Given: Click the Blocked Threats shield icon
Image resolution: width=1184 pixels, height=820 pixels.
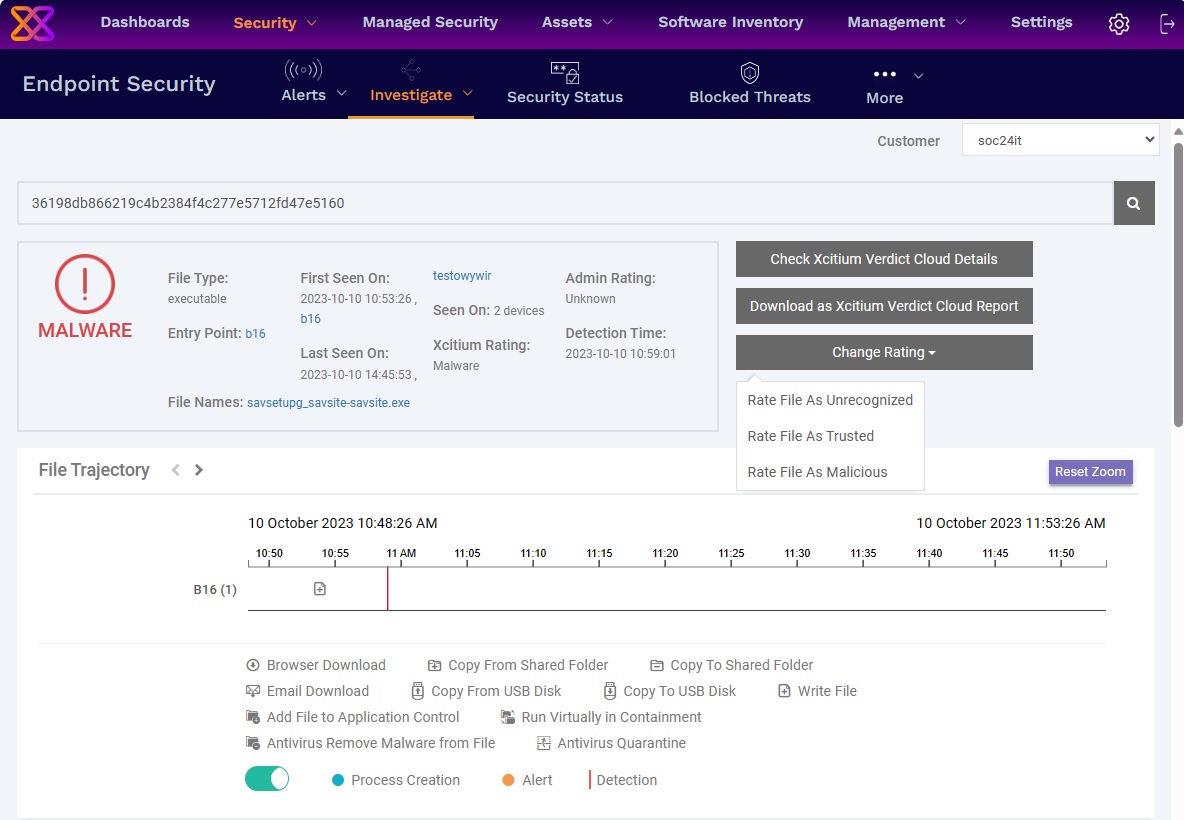Looking at the screenshot, I should click(750, 72).
